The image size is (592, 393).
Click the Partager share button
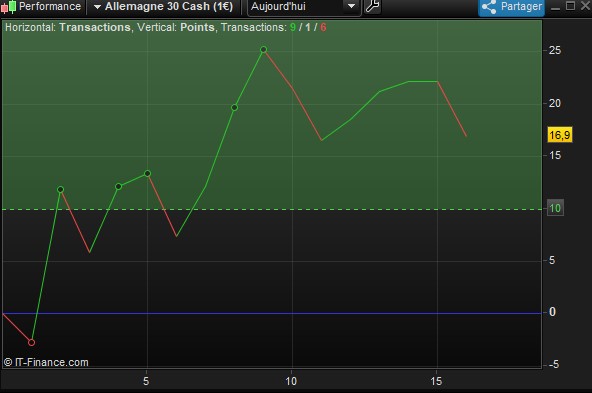click(x=511, y=7)
